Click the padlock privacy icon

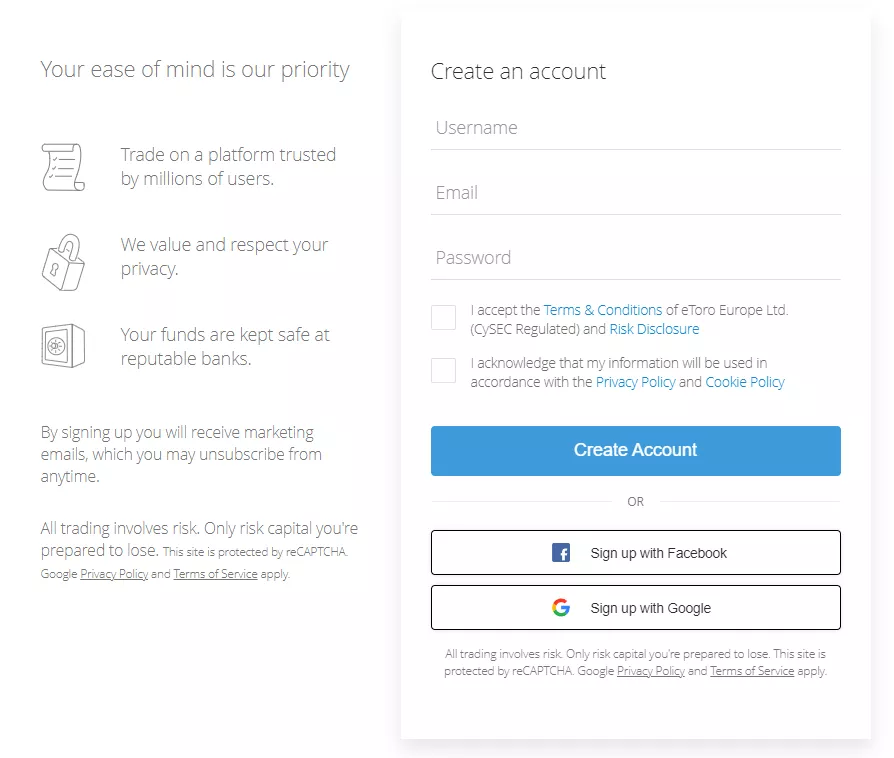pyautogui.click(x=62, y=262)
